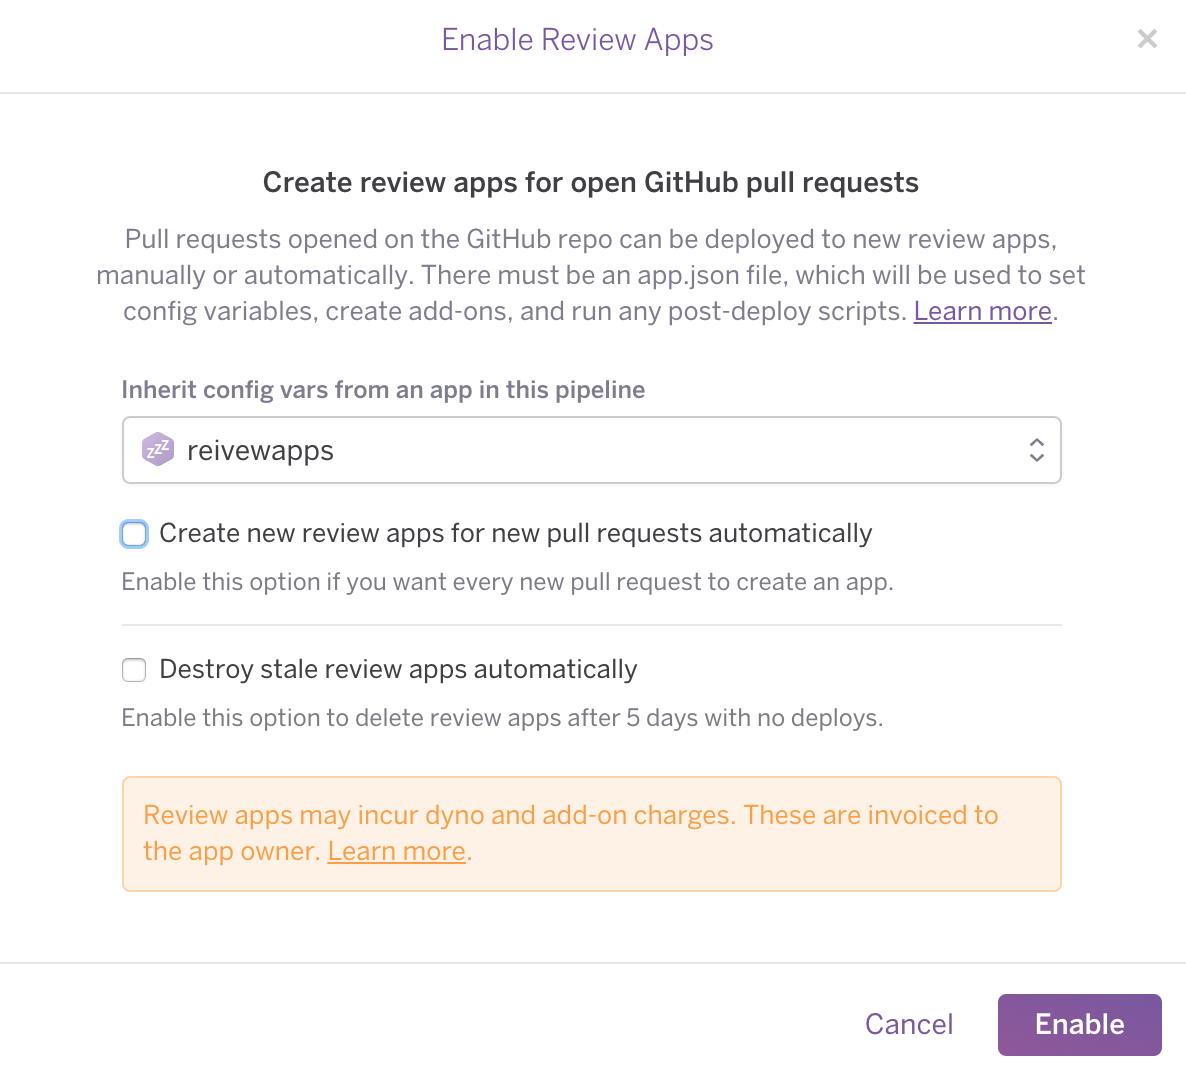This screenshot has height=1080, width=1186.
Task: Select Cancel to dismiss the dialog
Action: point(908,1024)
